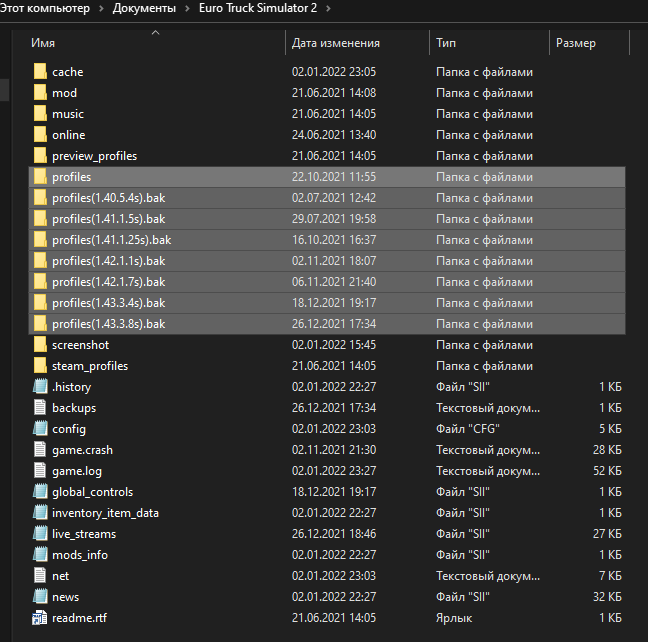The image size is (648, 642).
Task: Click the Файл "CFG" type of config
Action: [x=468, y=429]
